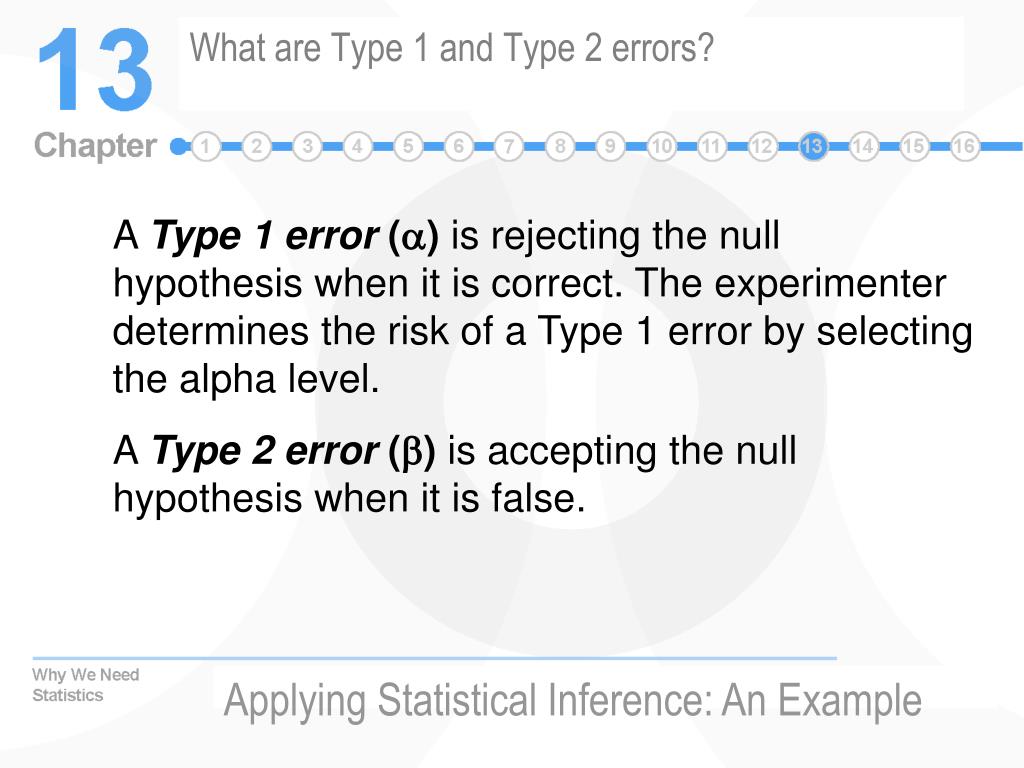
Task: Select chapter 11 on the chapter line
Action: pyautogui.click(x=711, y=146)
